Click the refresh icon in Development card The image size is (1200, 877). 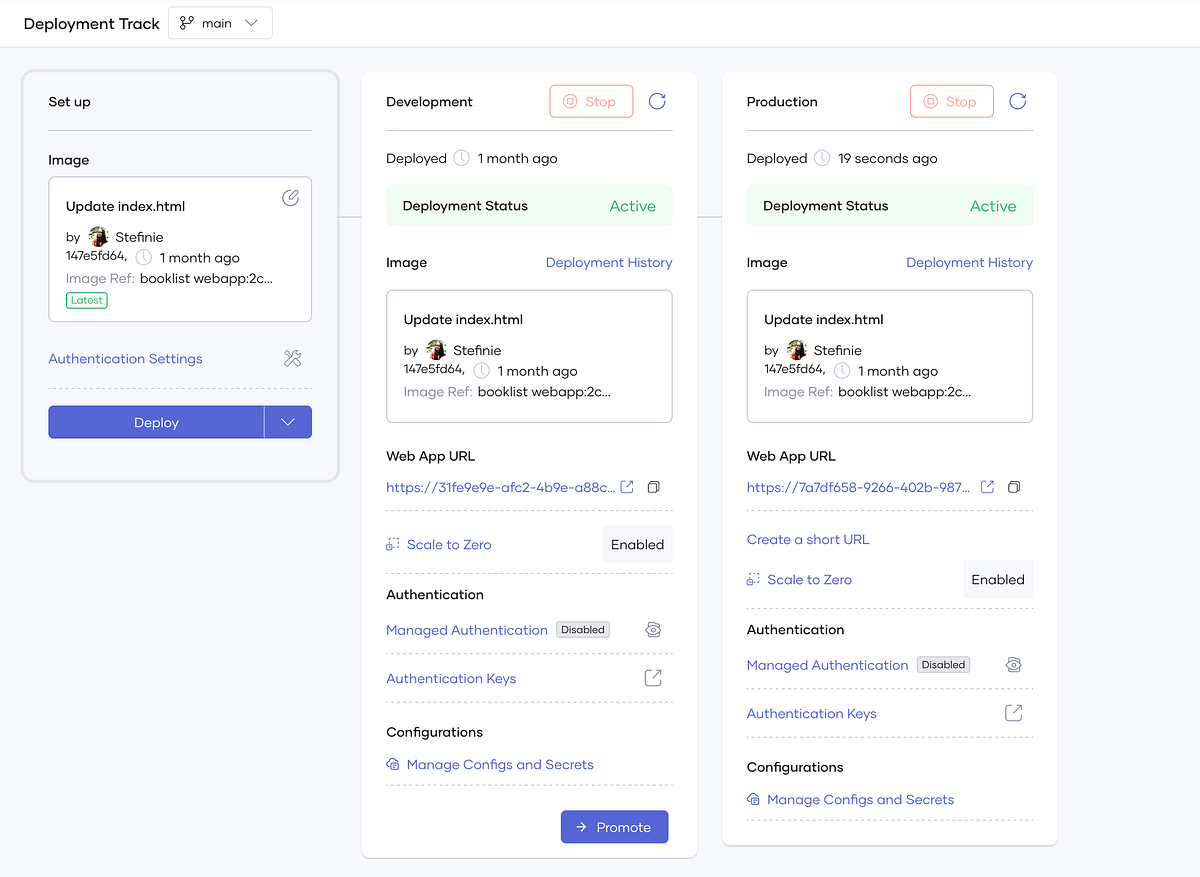(657, 101)
